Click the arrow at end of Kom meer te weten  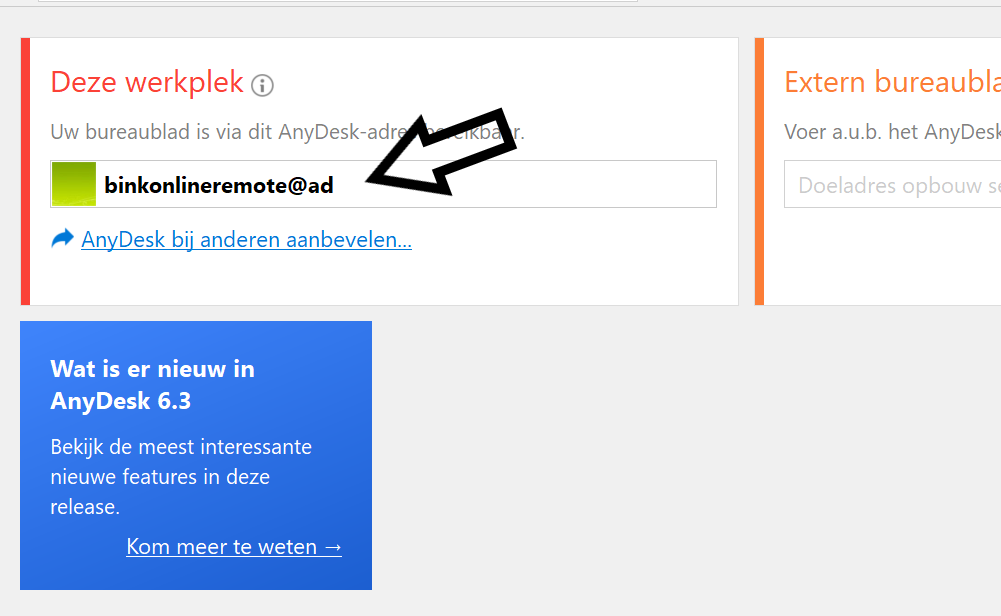333,547
